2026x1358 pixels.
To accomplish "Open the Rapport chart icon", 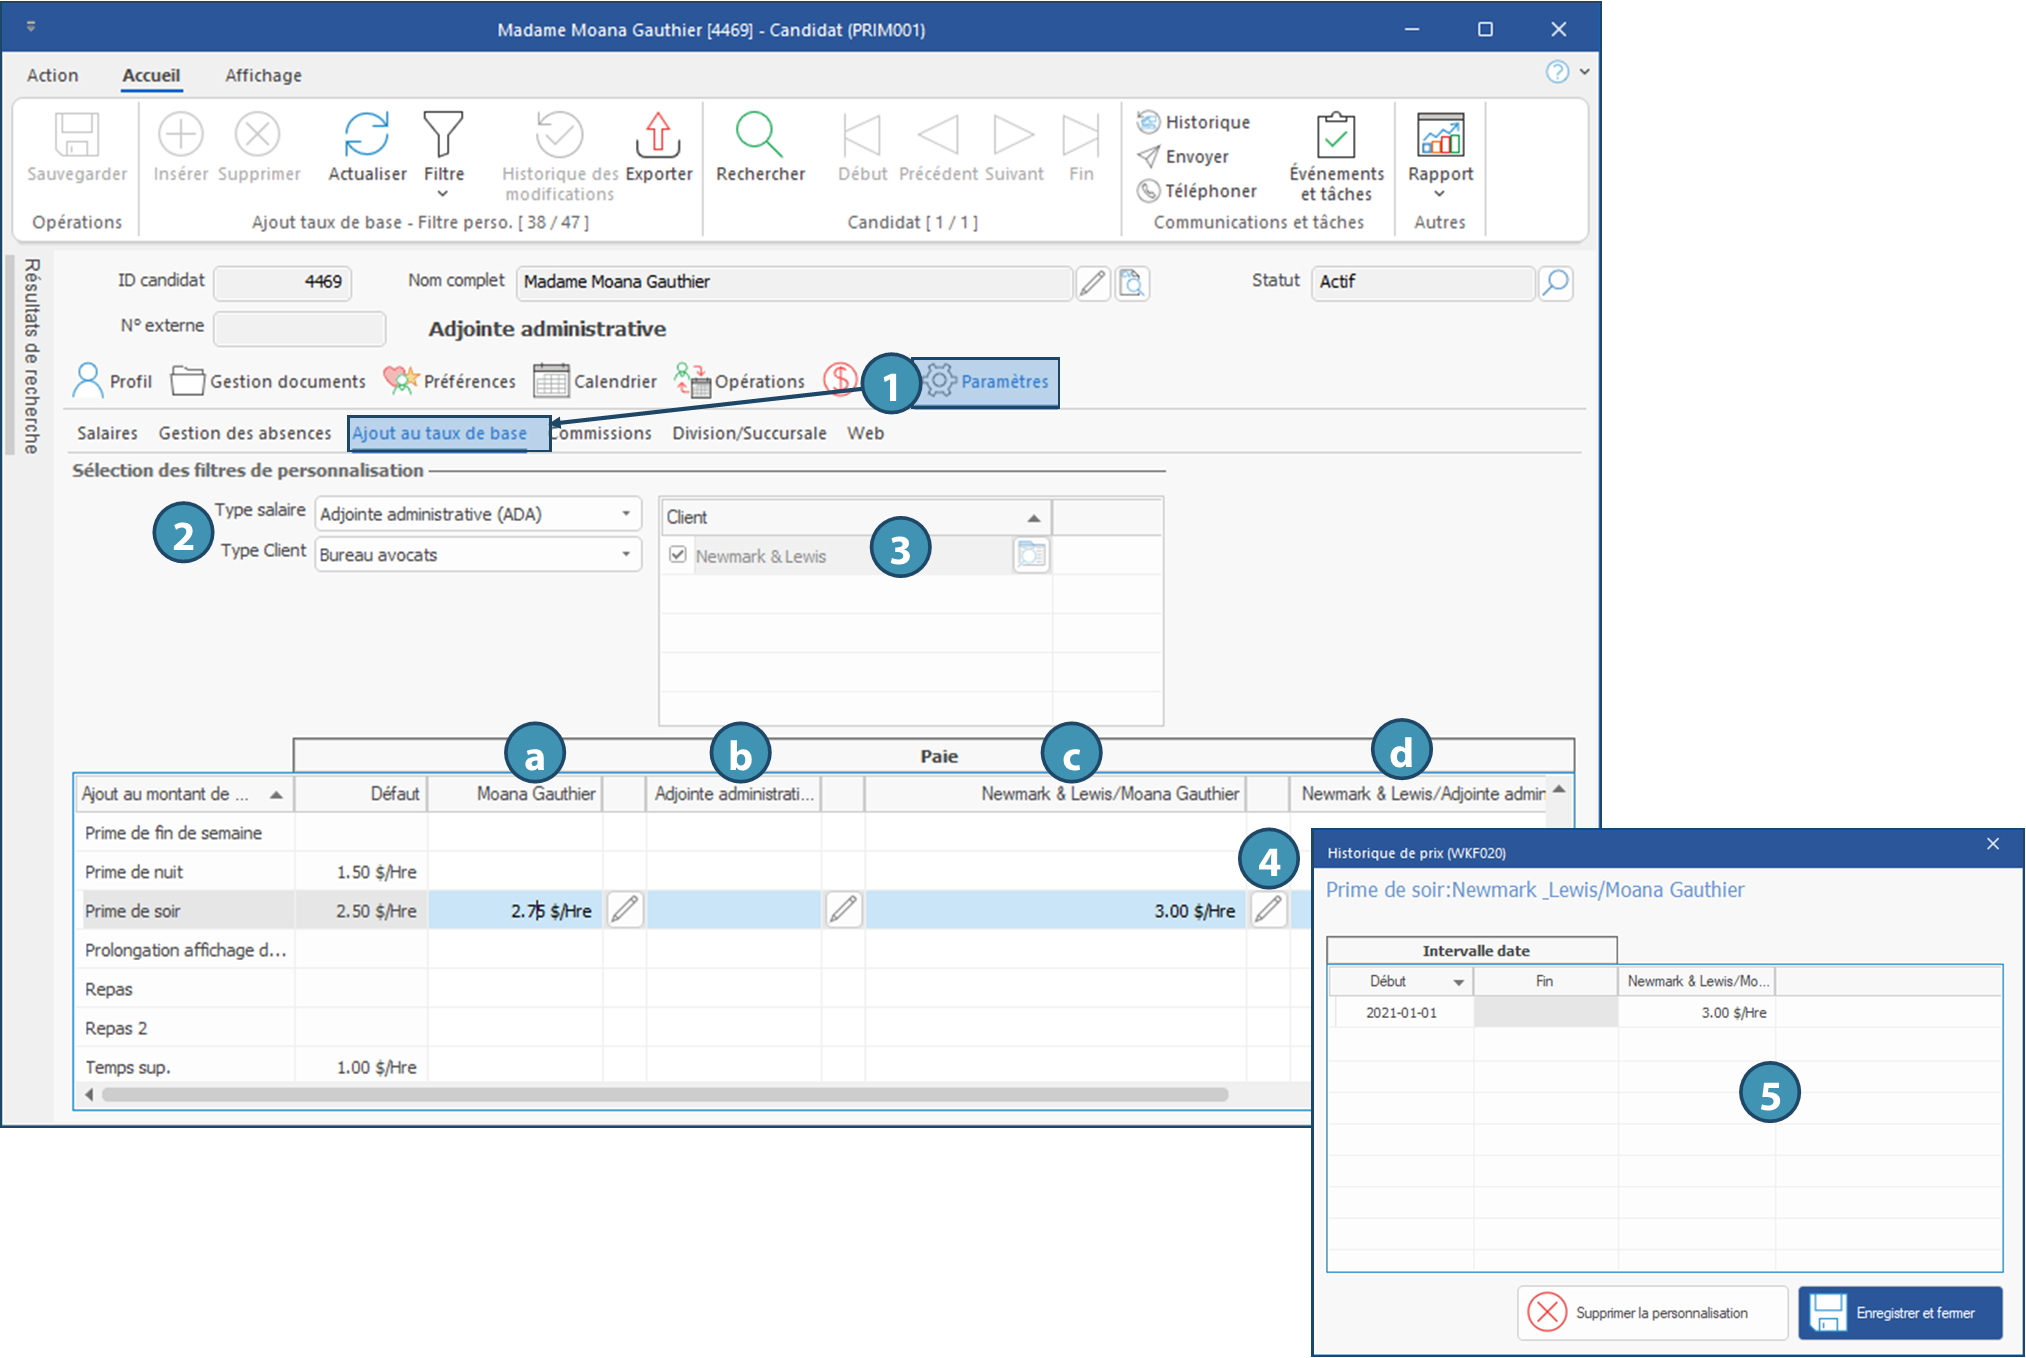I will (x=1440, y=134).
